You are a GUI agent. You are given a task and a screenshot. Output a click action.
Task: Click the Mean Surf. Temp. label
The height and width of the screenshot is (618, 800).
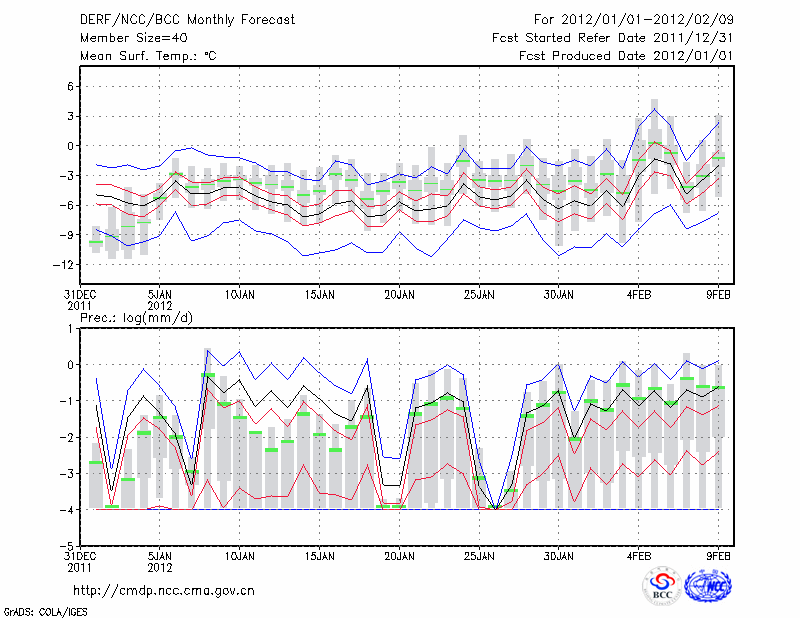pyautogui.click(x=148, y=56)
